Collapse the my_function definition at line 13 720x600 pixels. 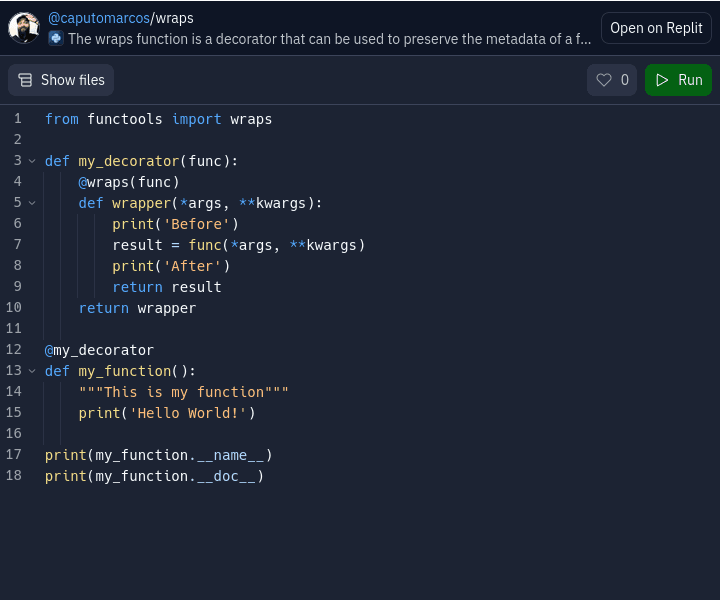(32, 371)
